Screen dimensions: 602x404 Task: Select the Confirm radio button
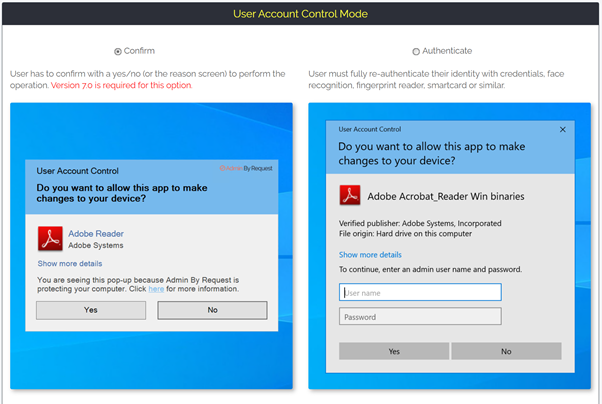tap(118, 51)
